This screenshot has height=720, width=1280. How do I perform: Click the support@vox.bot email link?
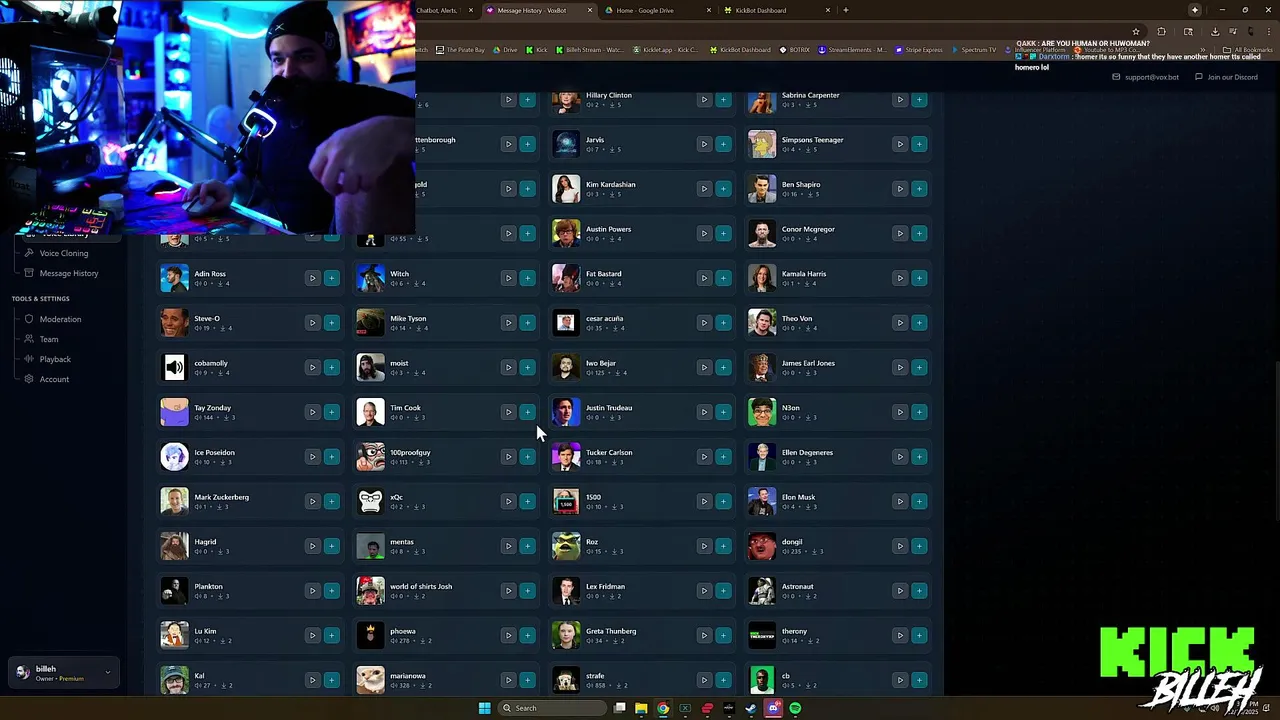pyautogui.click(x=1145, y=77)
